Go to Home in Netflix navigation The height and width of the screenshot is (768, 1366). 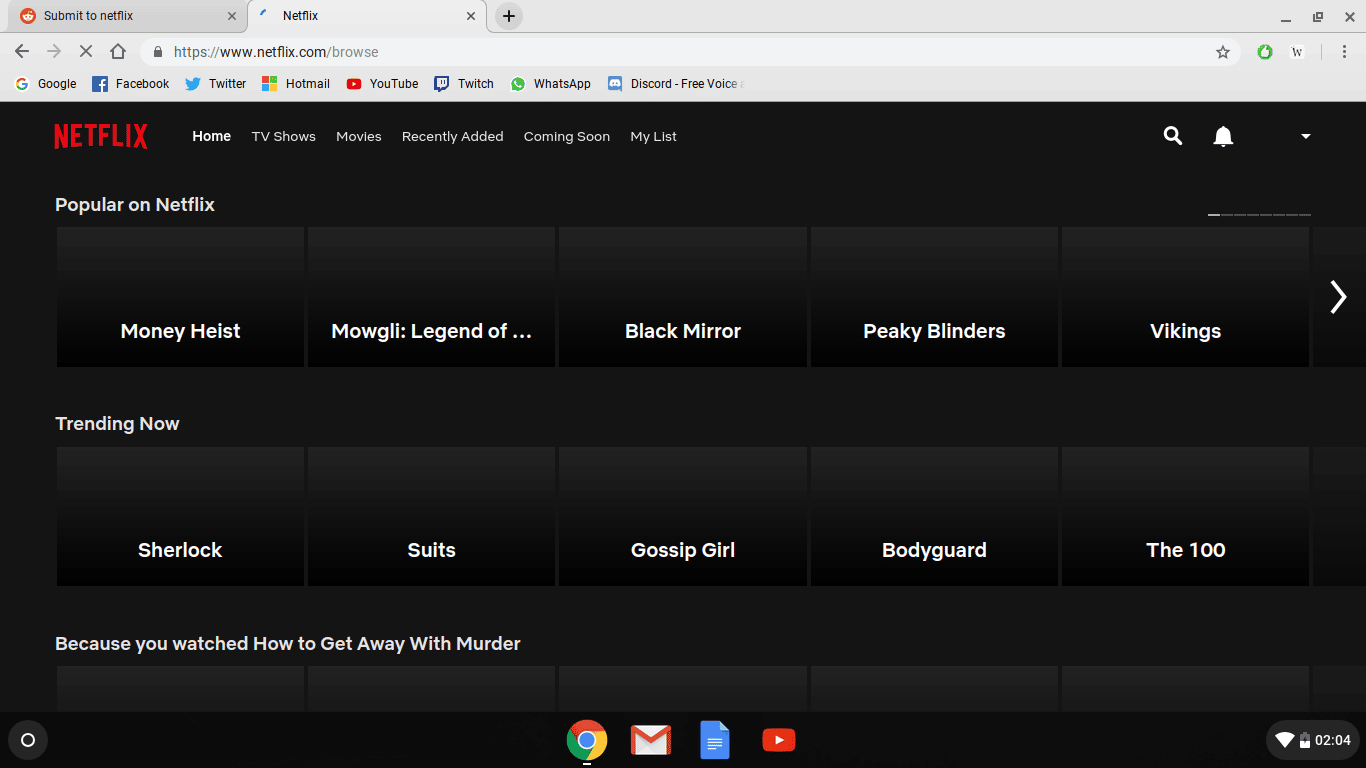(211, 136)
